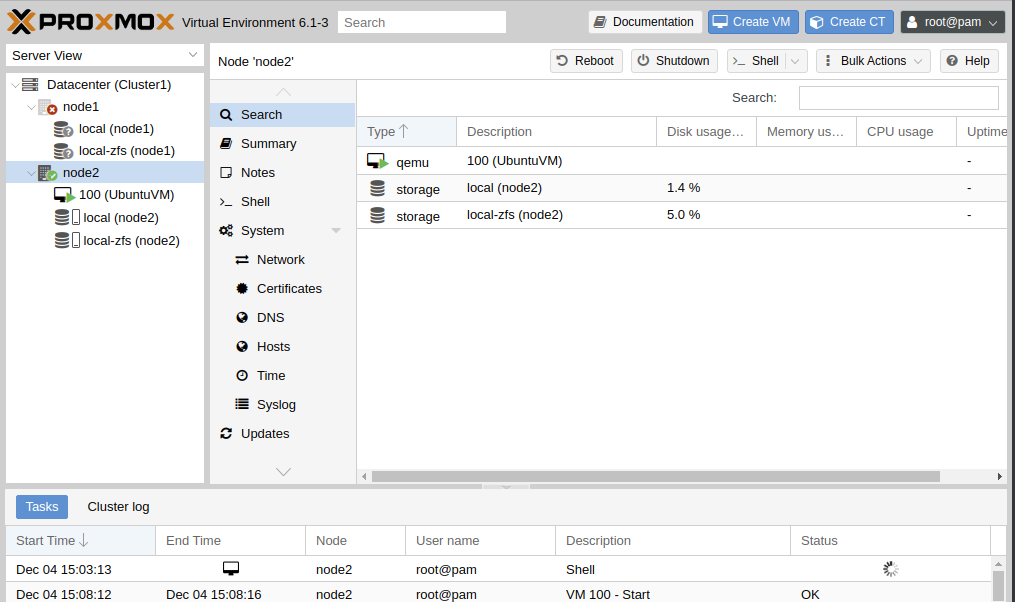This screenshot has width=1015, height=602.
Task: Switch to the Tasks tab
Action: point(42,507)
